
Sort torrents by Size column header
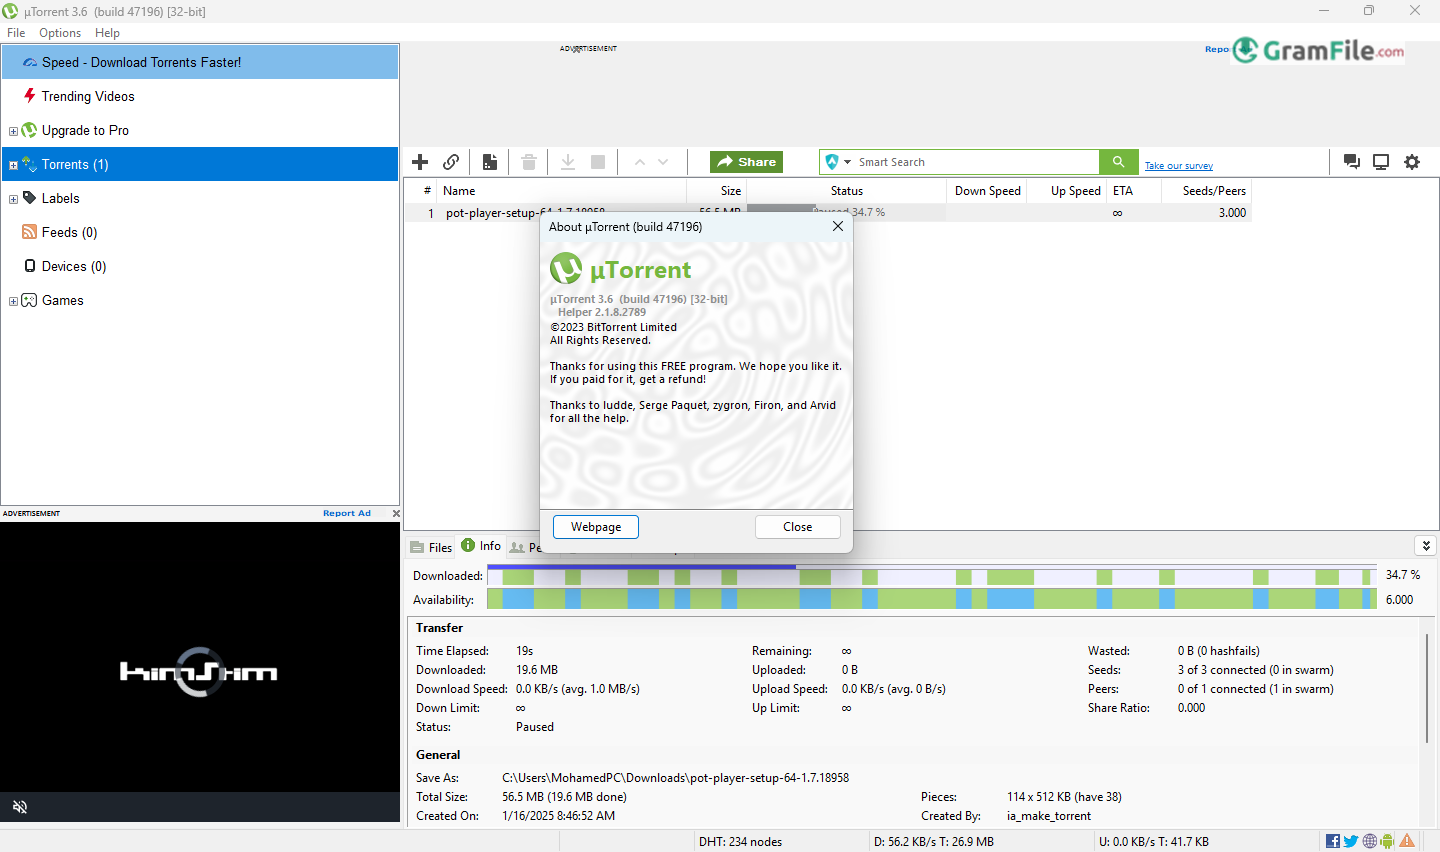[x=717, y=190]
